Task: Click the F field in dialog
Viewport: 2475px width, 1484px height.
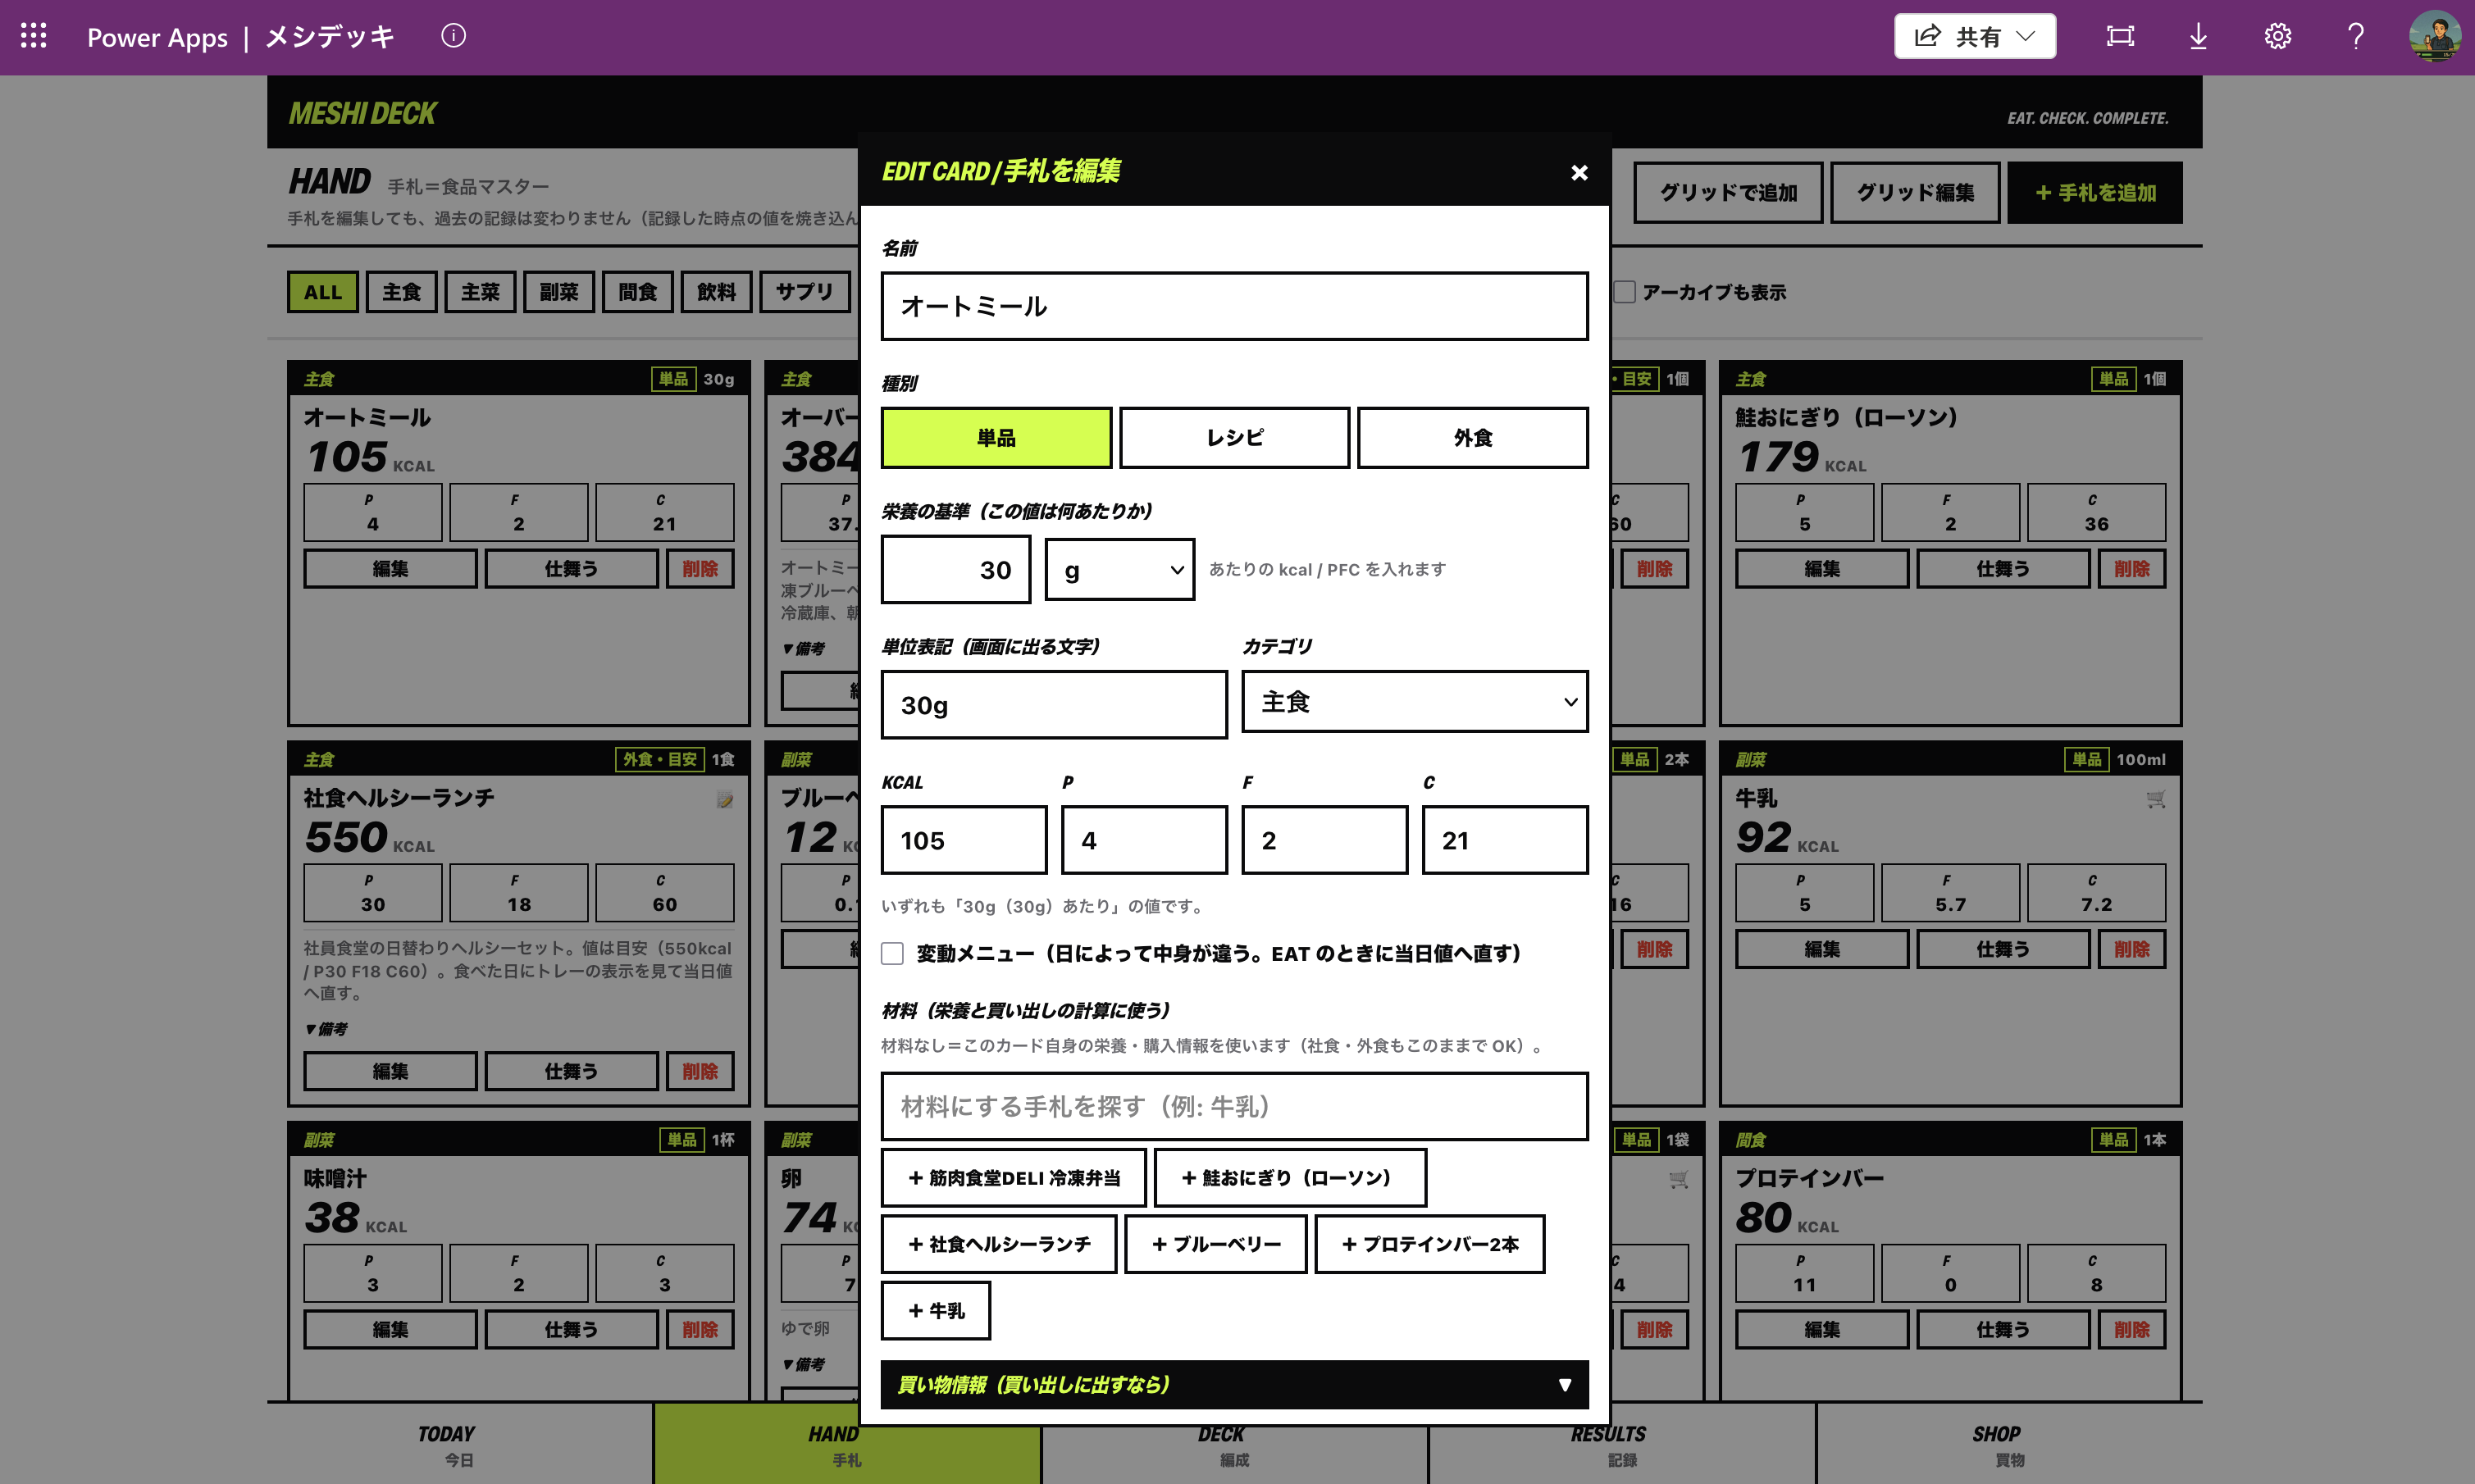Action: pos(1324,840)
